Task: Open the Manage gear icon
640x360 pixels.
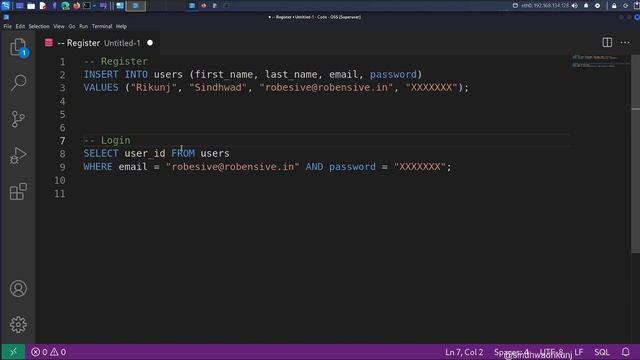Action: (18, 324)
